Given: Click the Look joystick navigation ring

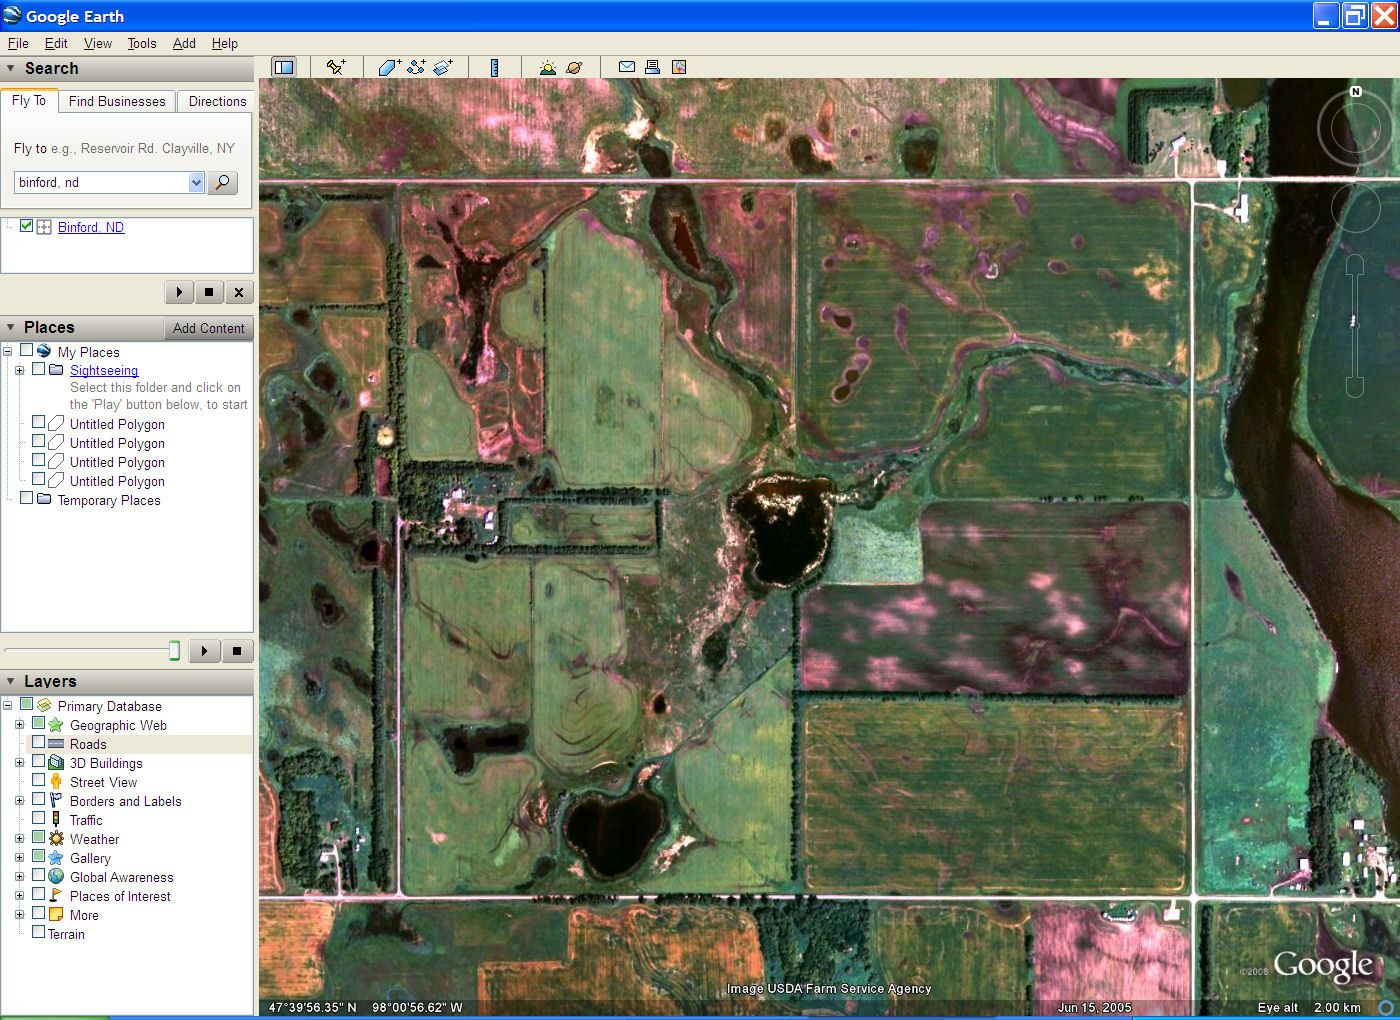Looking at the screenshot, I should click(x=1355, y=128).
